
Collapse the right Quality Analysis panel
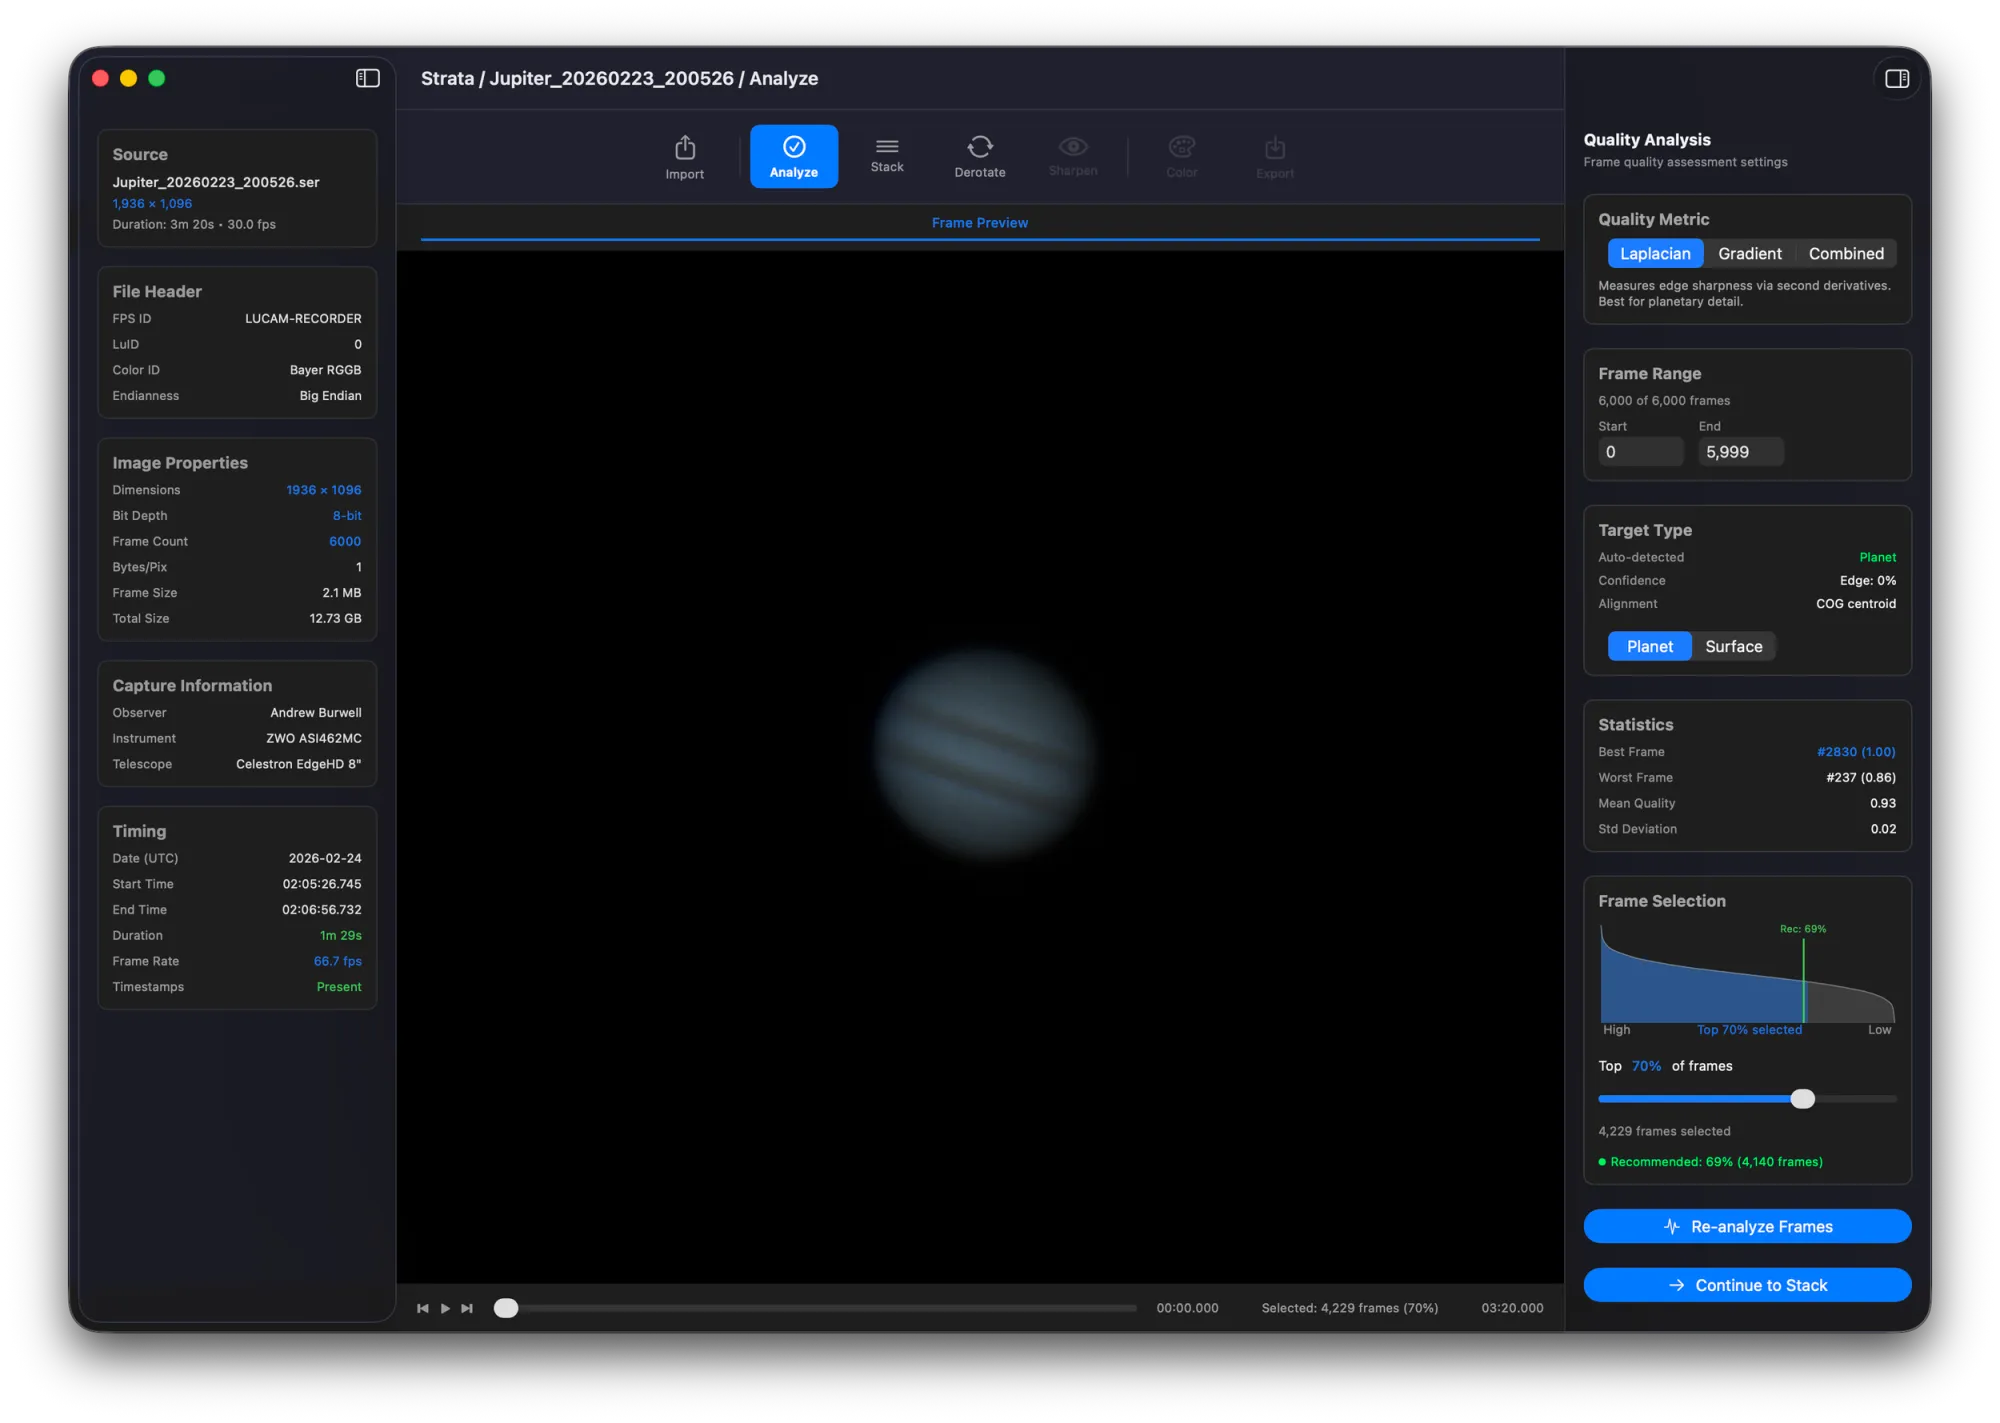coord(1896,78)
